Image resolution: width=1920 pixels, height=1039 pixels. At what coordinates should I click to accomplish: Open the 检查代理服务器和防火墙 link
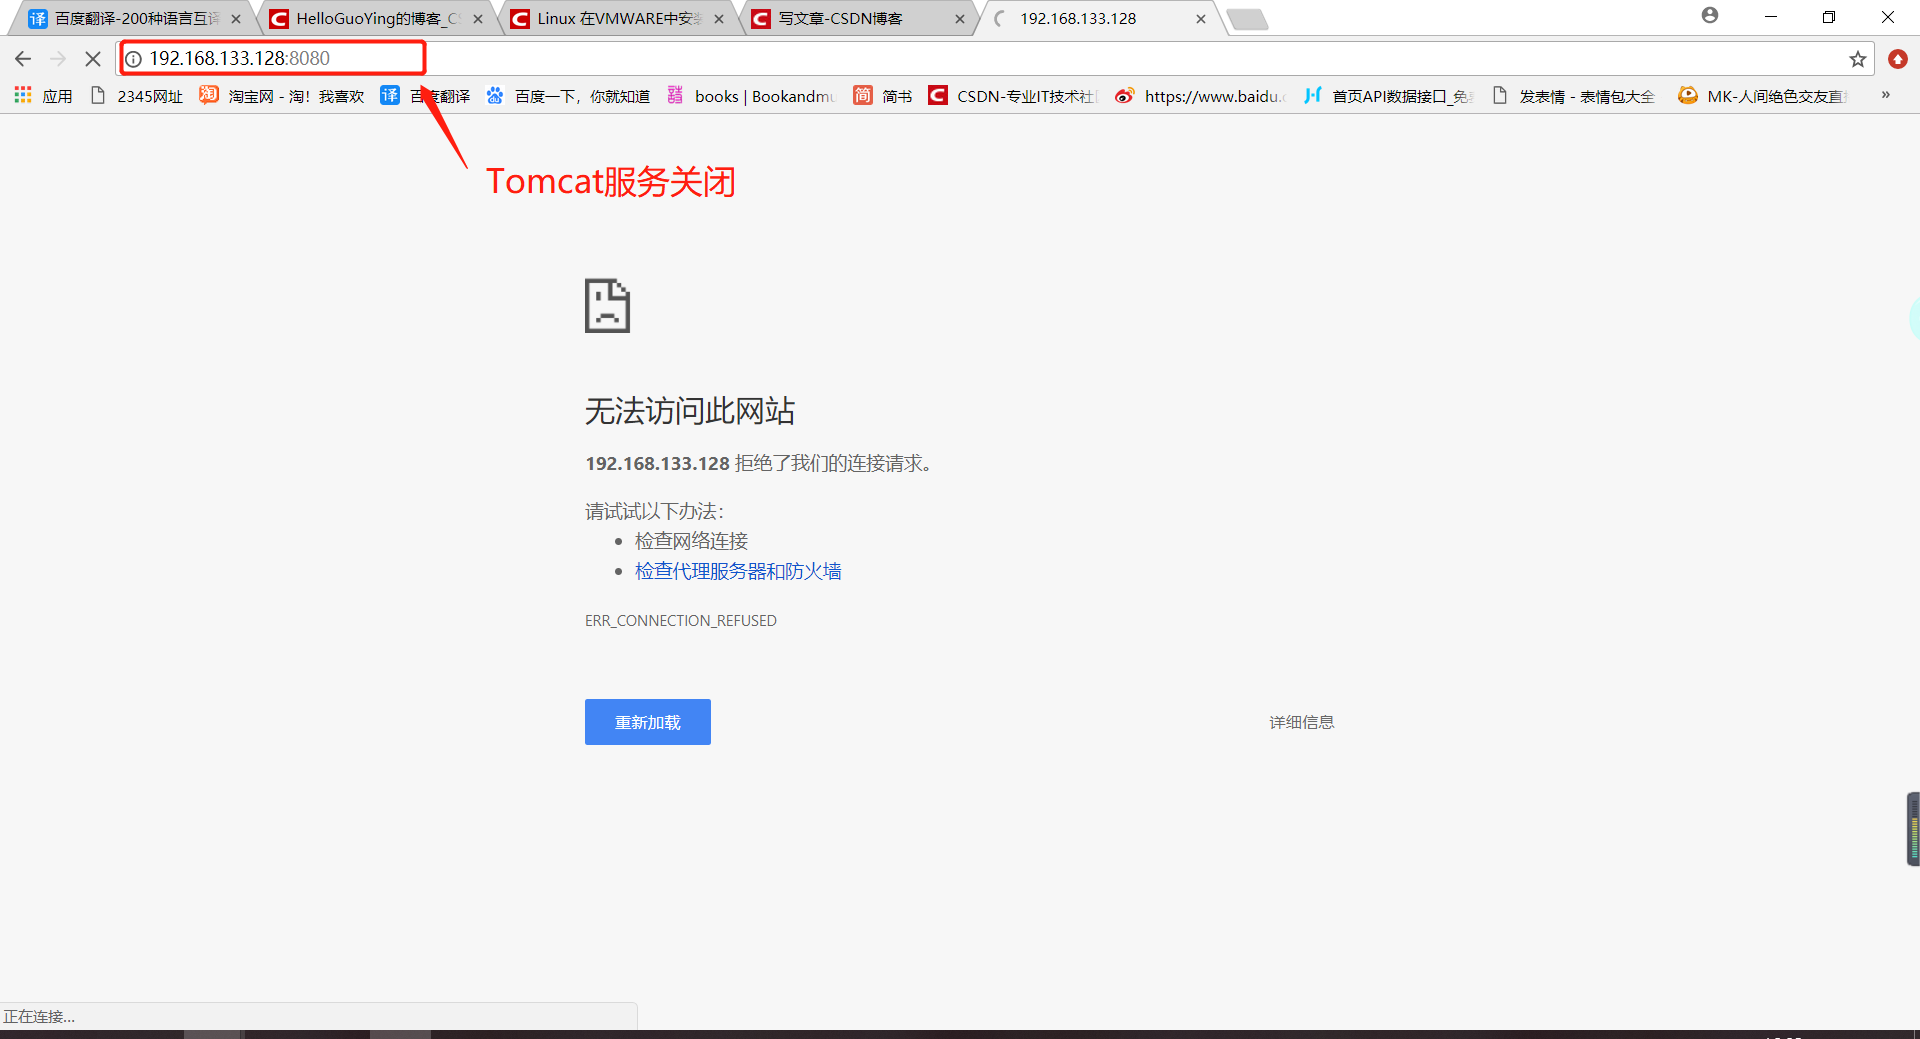737,570
